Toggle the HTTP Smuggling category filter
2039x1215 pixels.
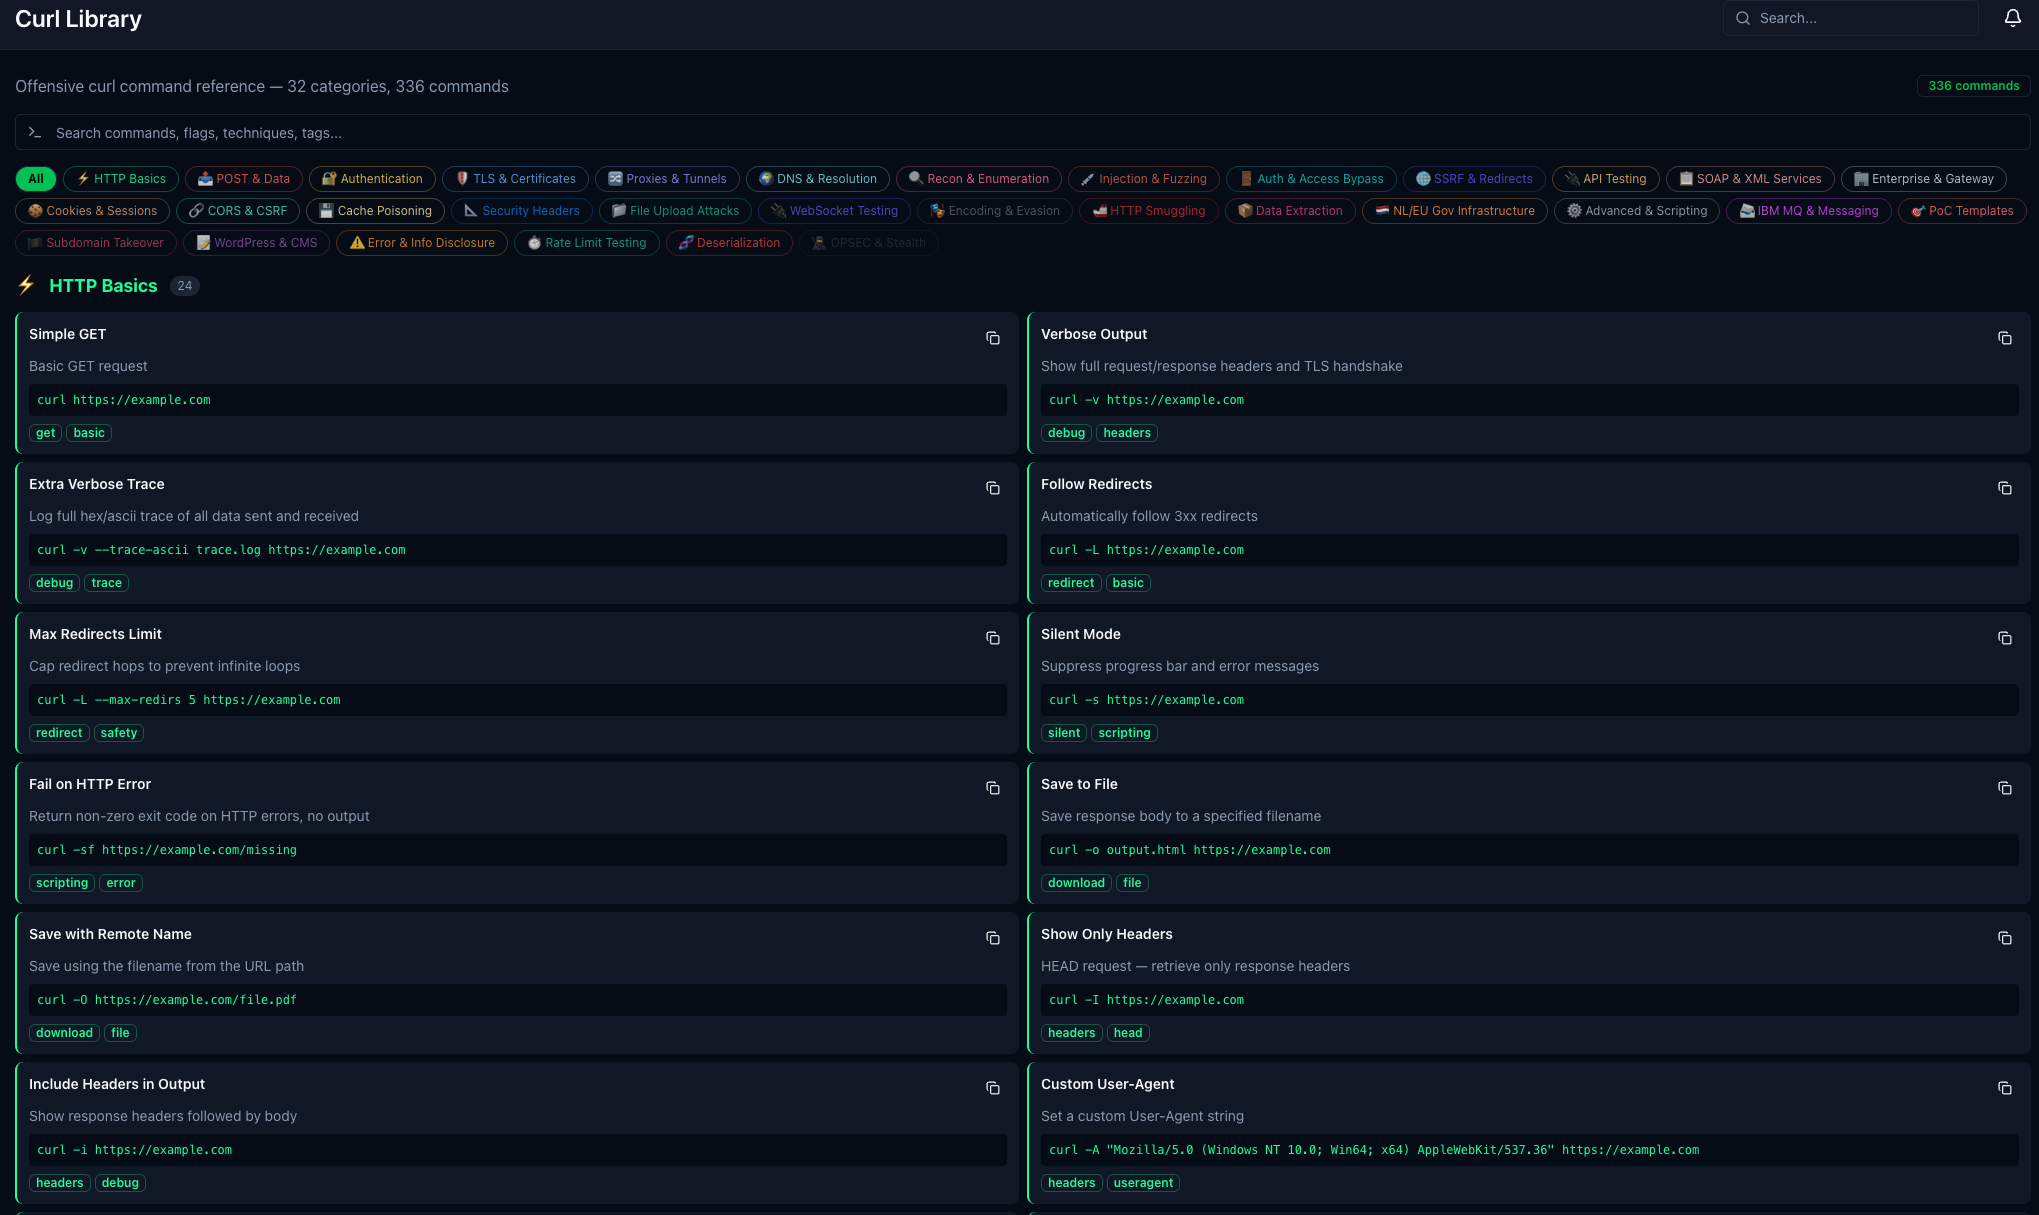tap(1148, 211)
